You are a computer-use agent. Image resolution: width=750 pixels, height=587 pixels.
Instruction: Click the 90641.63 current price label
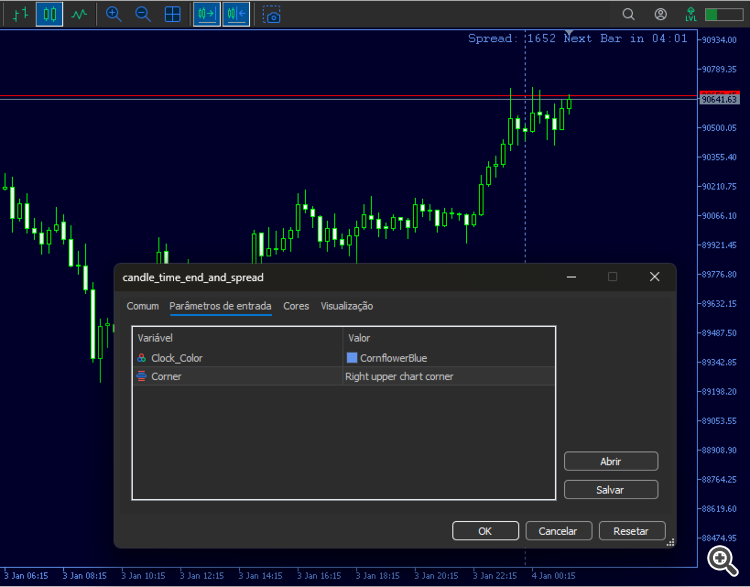click(719, 100)
